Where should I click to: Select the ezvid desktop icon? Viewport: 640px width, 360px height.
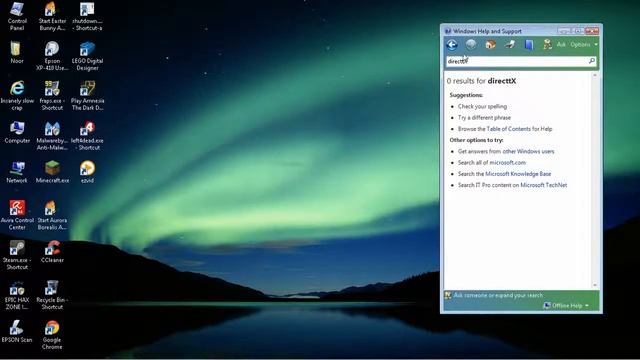pyautogui.click(x=87, y=172)
